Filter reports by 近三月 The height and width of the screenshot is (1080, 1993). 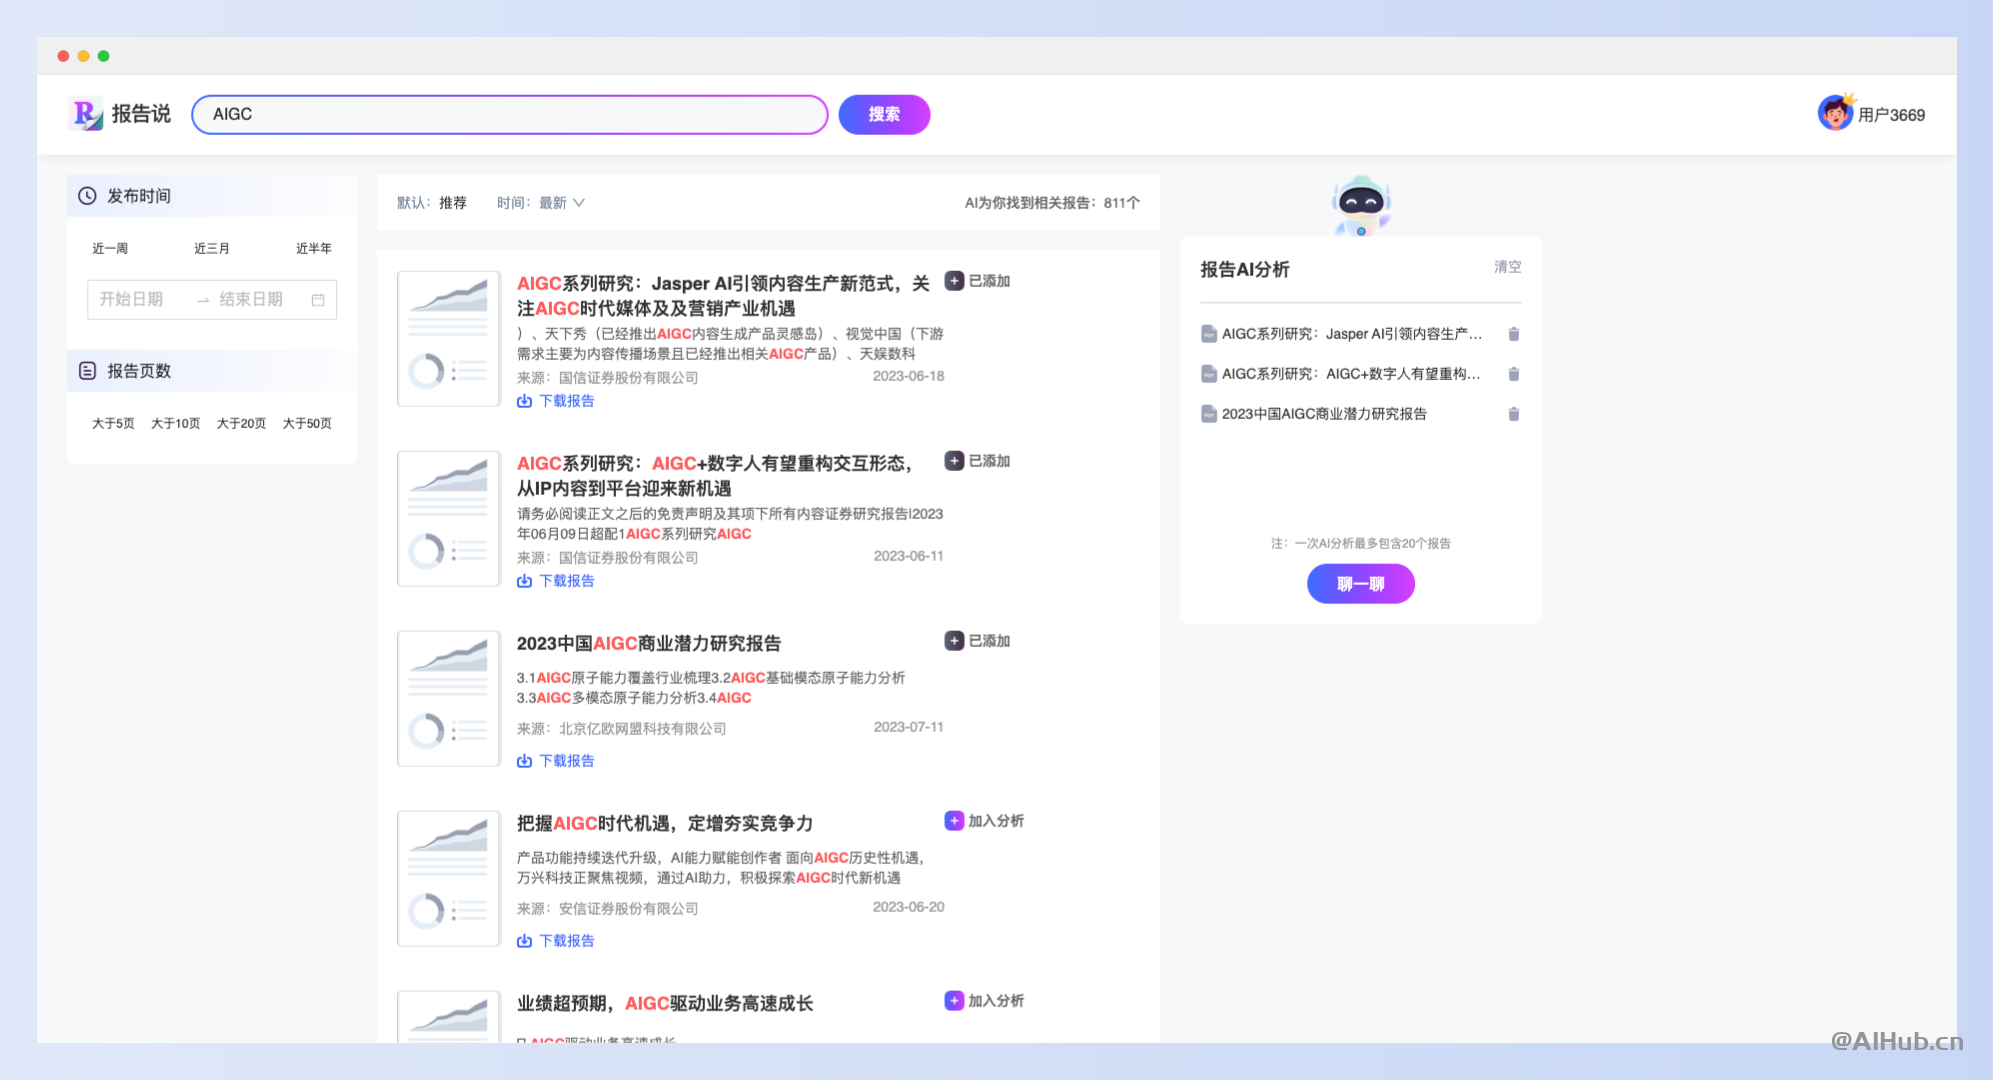click(212, 248)
